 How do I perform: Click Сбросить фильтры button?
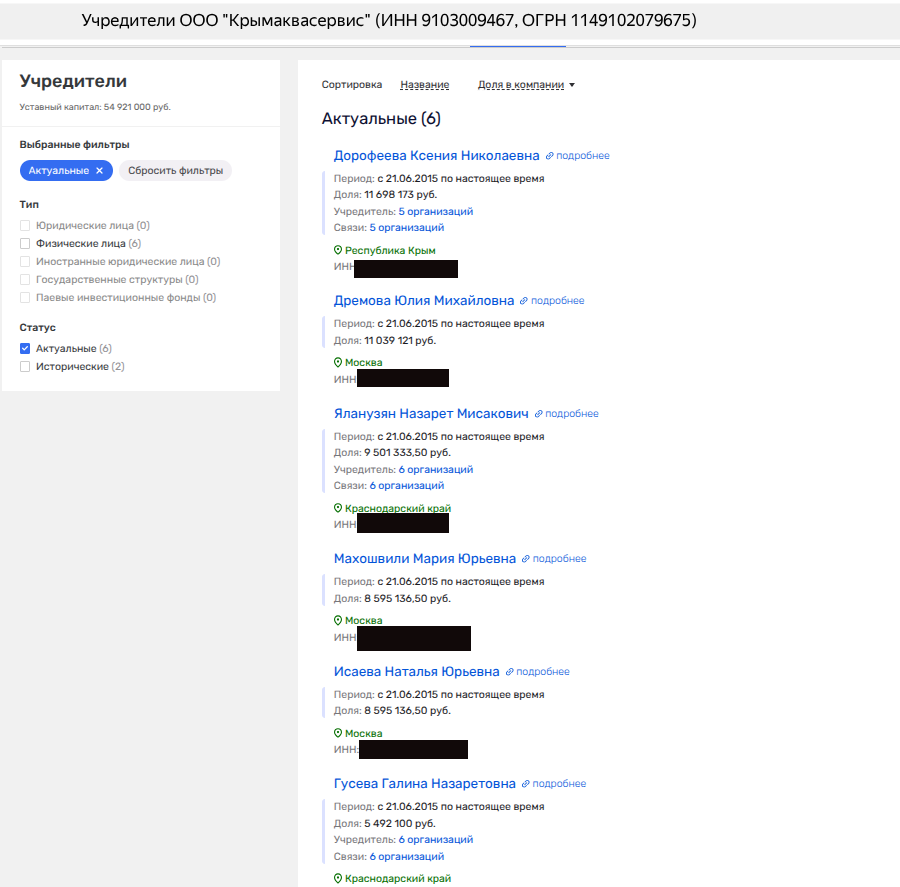[175, 171]
